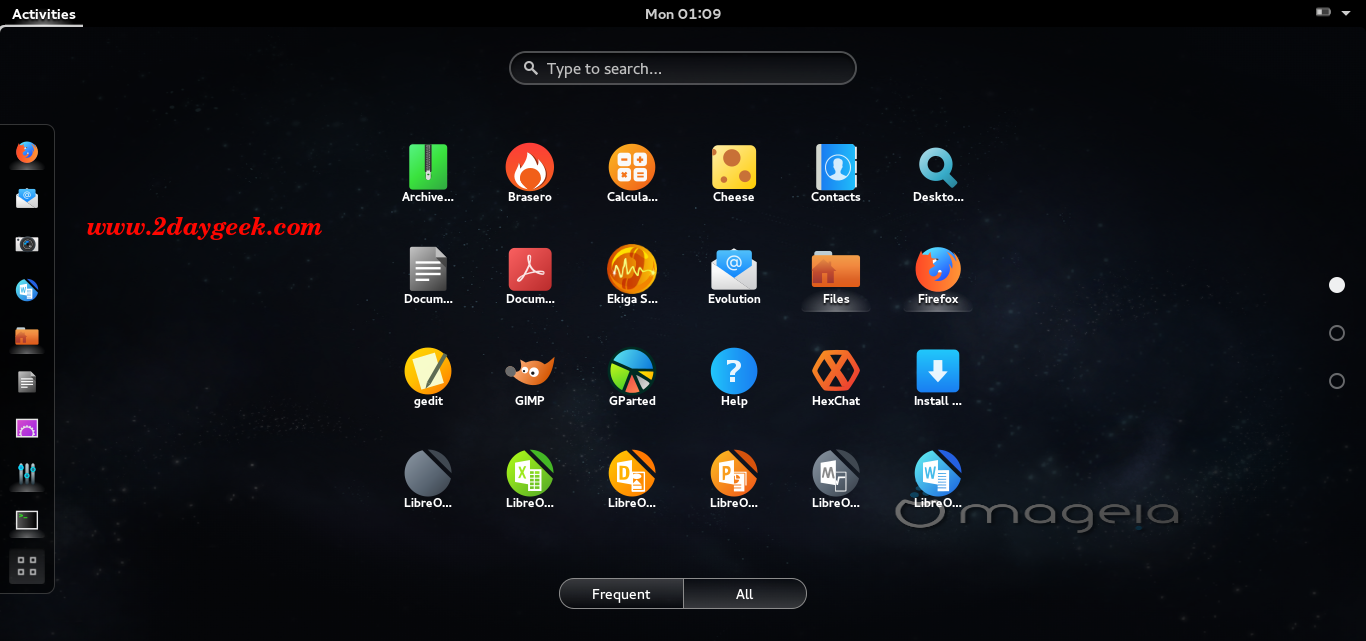The width and height of the screenshot is (1366, 641).
Task: Click the battery indicator in top bar
Action: (x=1324, y=13)
